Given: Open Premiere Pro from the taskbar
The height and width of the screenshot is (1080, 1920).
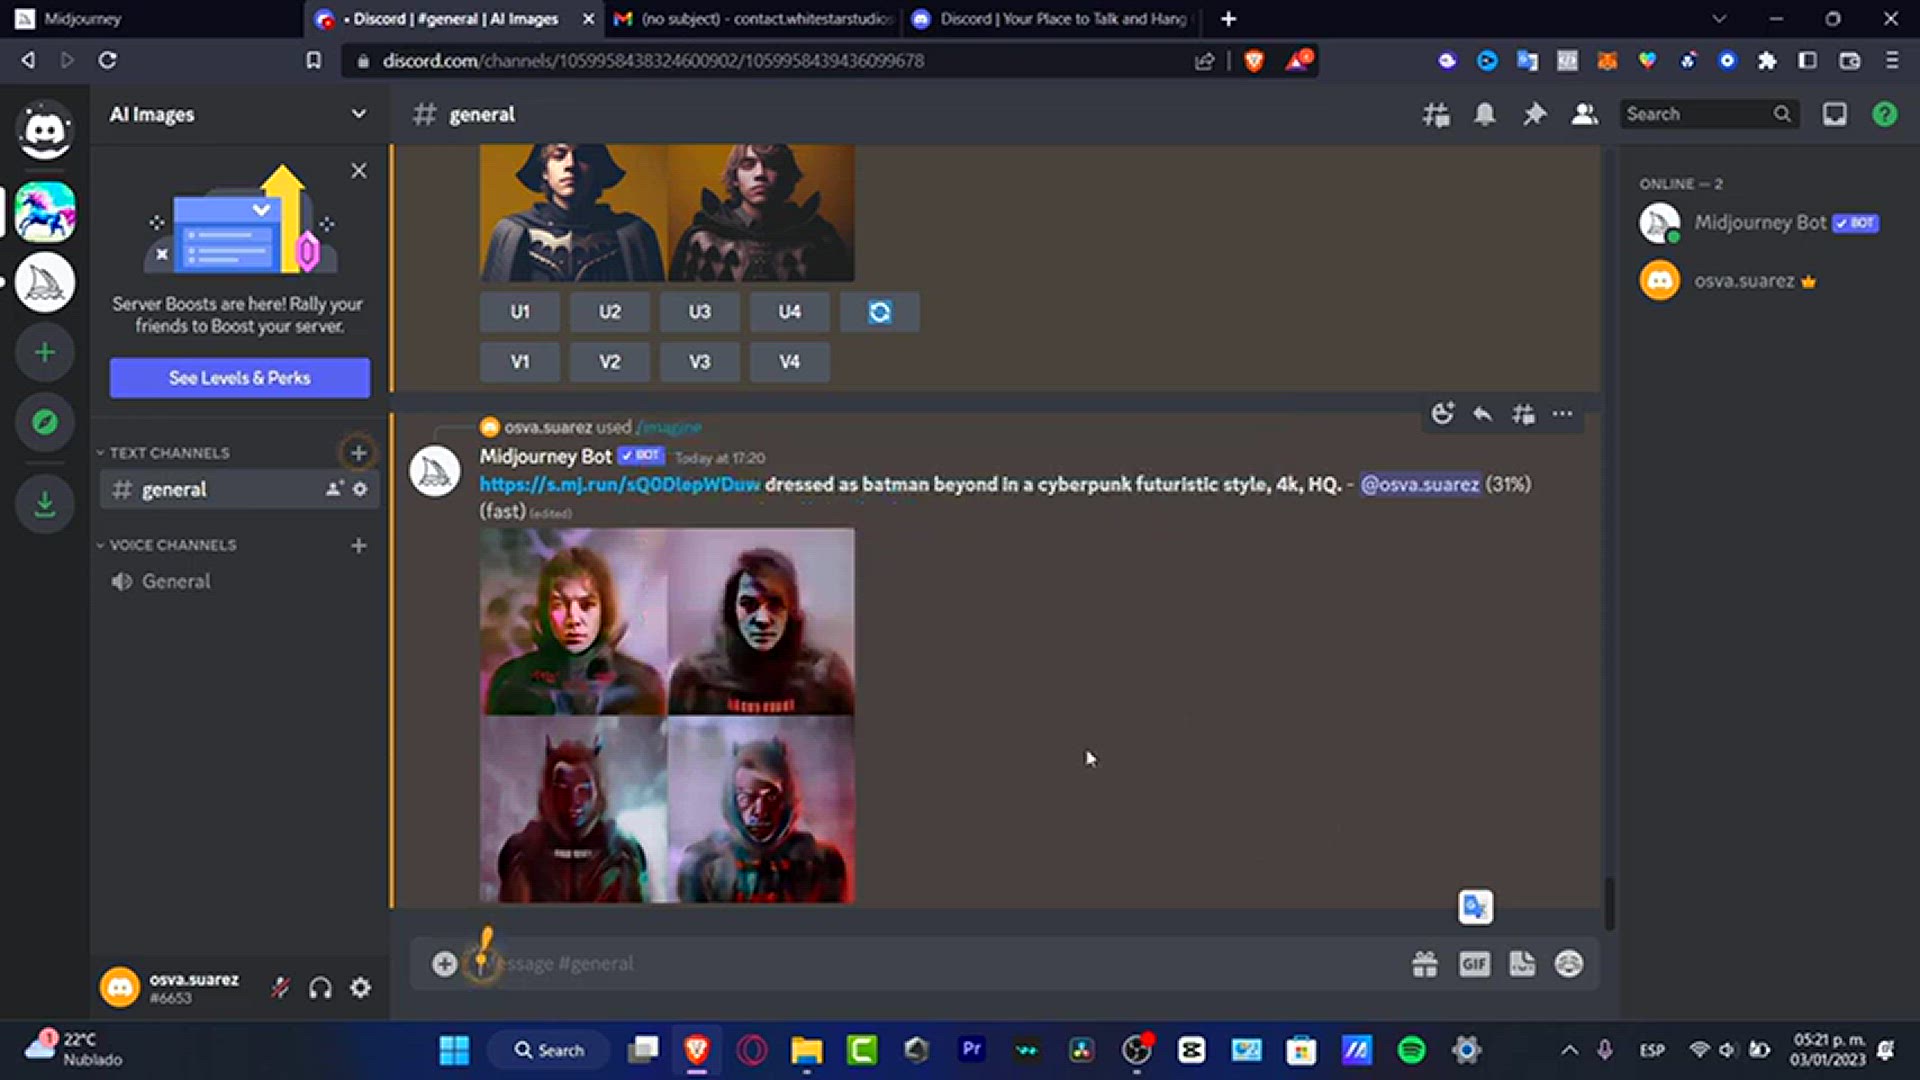Looking at the screenshot, I should [x=971, y=1050].
